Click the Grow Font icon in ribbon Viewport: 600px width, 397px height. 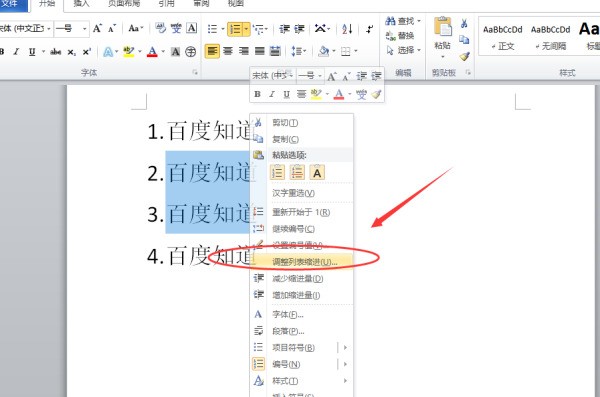97,28
